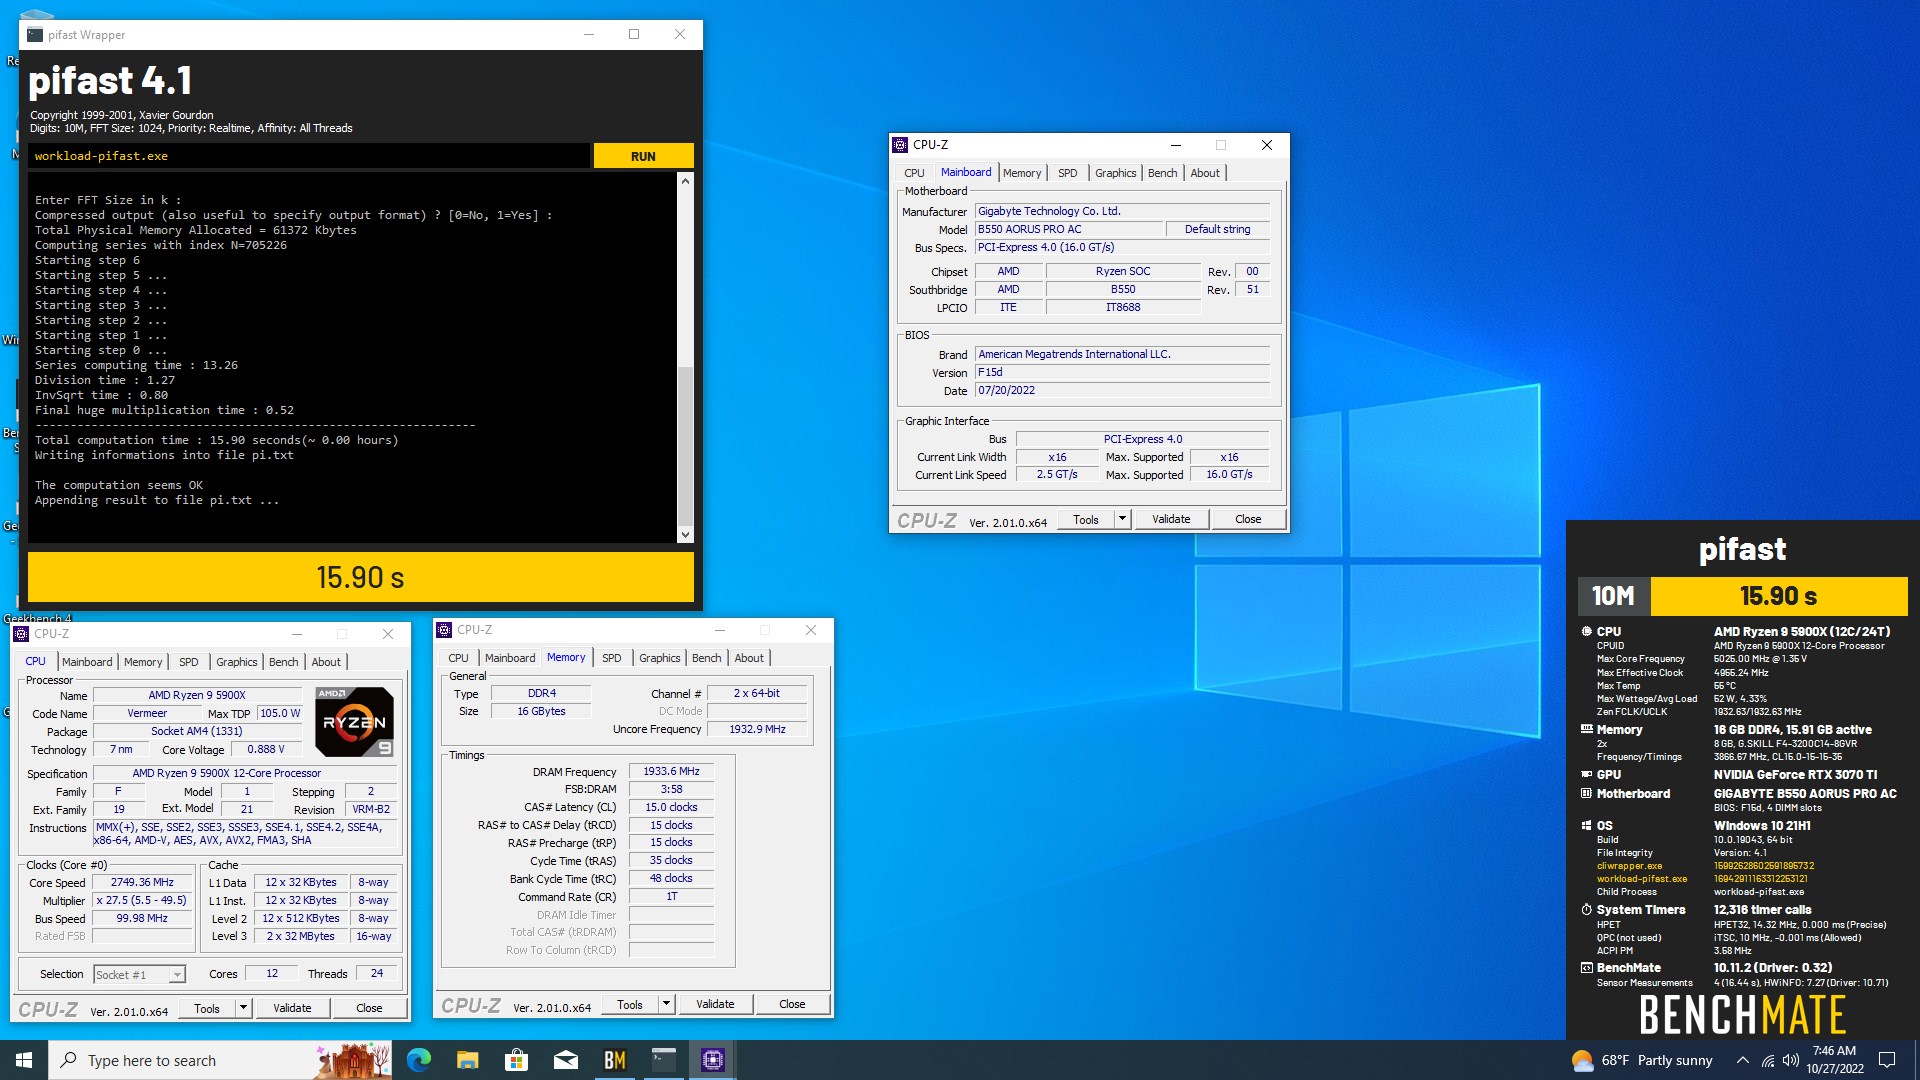Open Graphics tab in Memory CPU-Z window

pyautogui.click(x=659, y=658)
